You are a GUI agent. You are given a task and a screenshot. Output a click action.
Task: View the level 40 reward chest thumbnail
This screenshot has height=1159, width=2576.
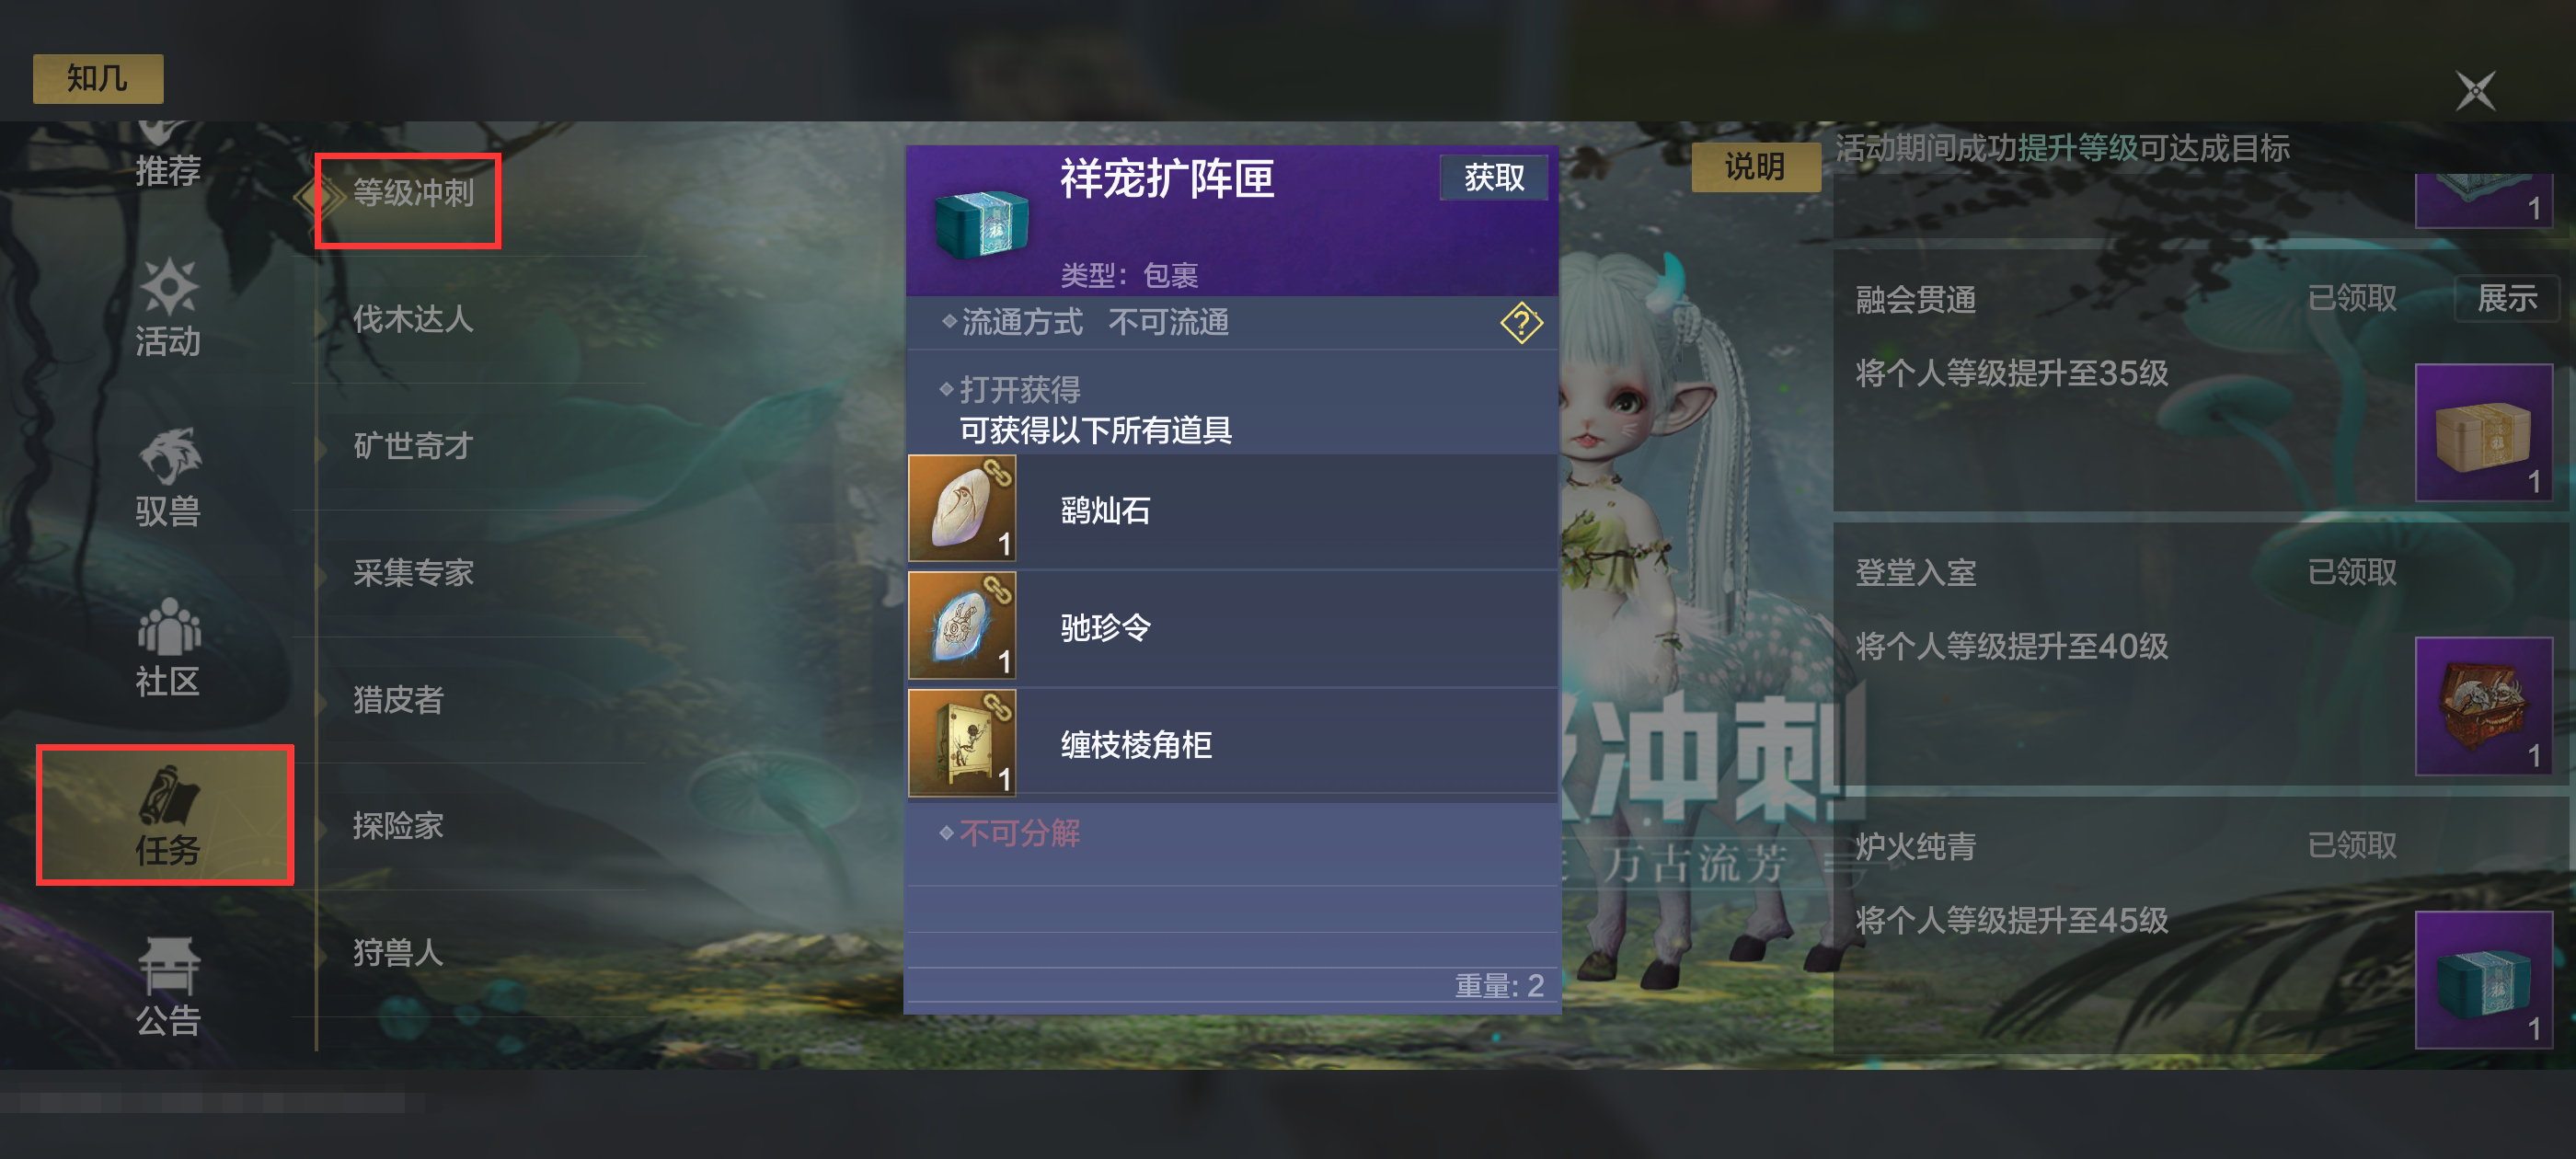(x=2483, y=706)
